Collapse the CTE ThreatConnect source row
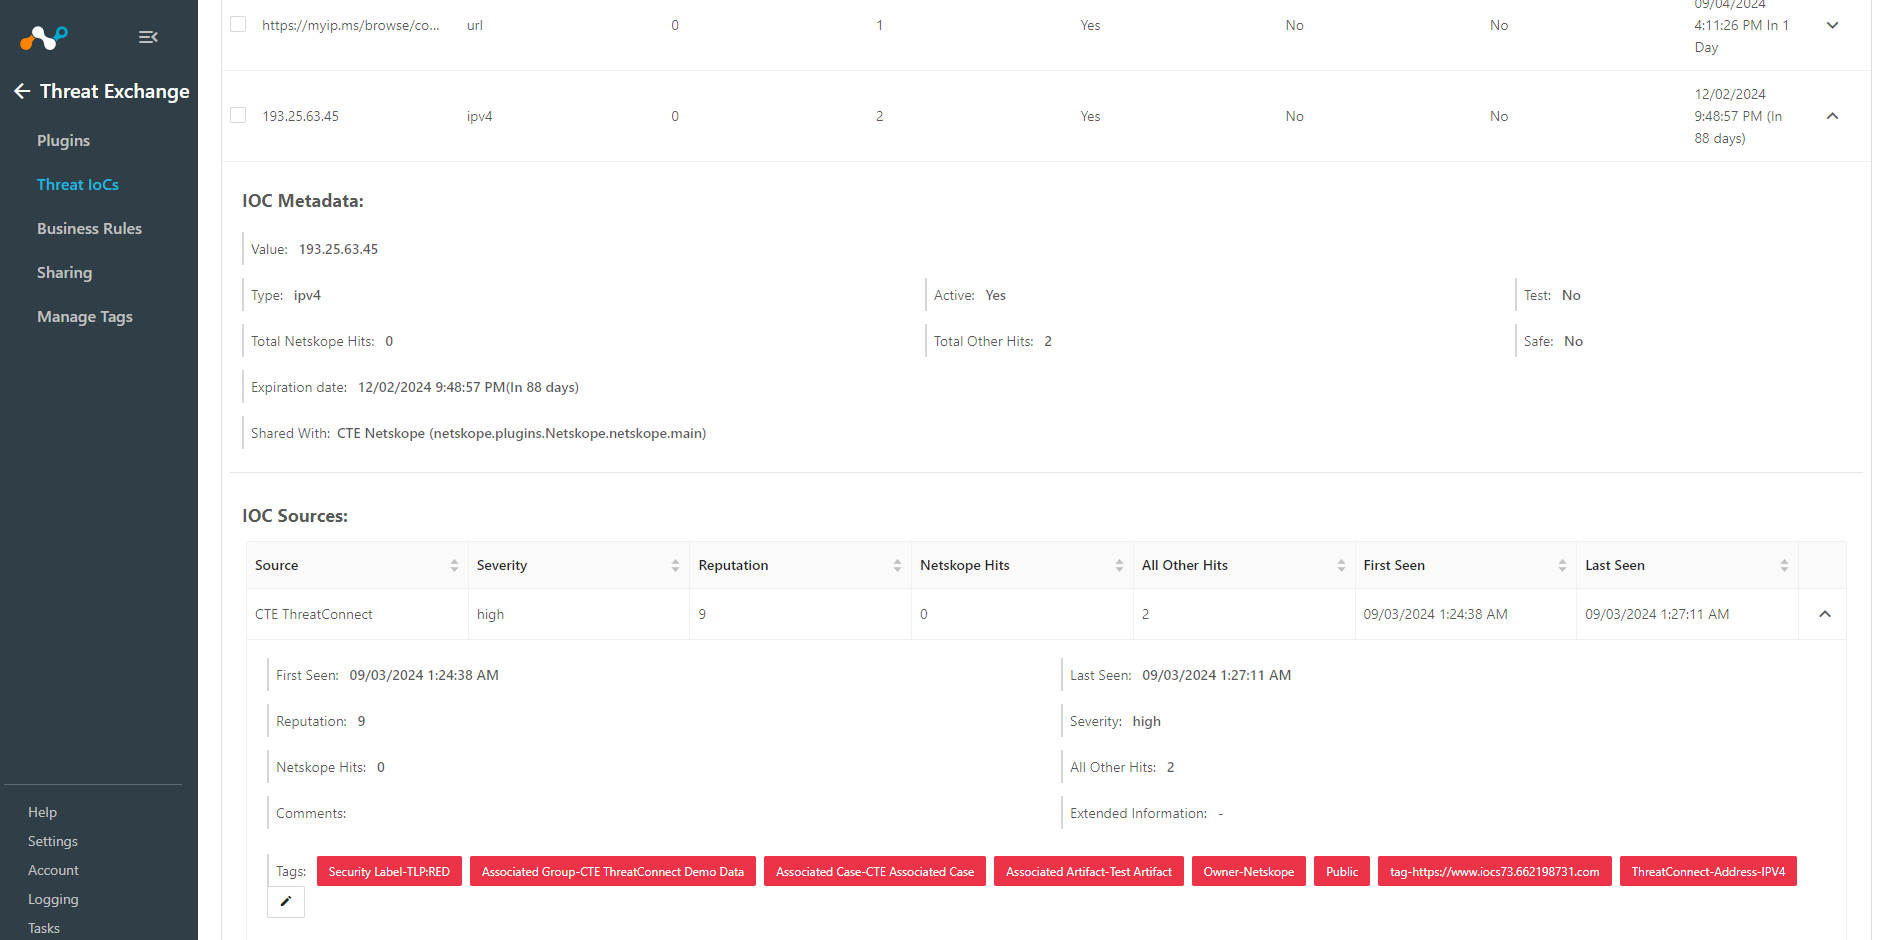 click(x=1824, y=614)
